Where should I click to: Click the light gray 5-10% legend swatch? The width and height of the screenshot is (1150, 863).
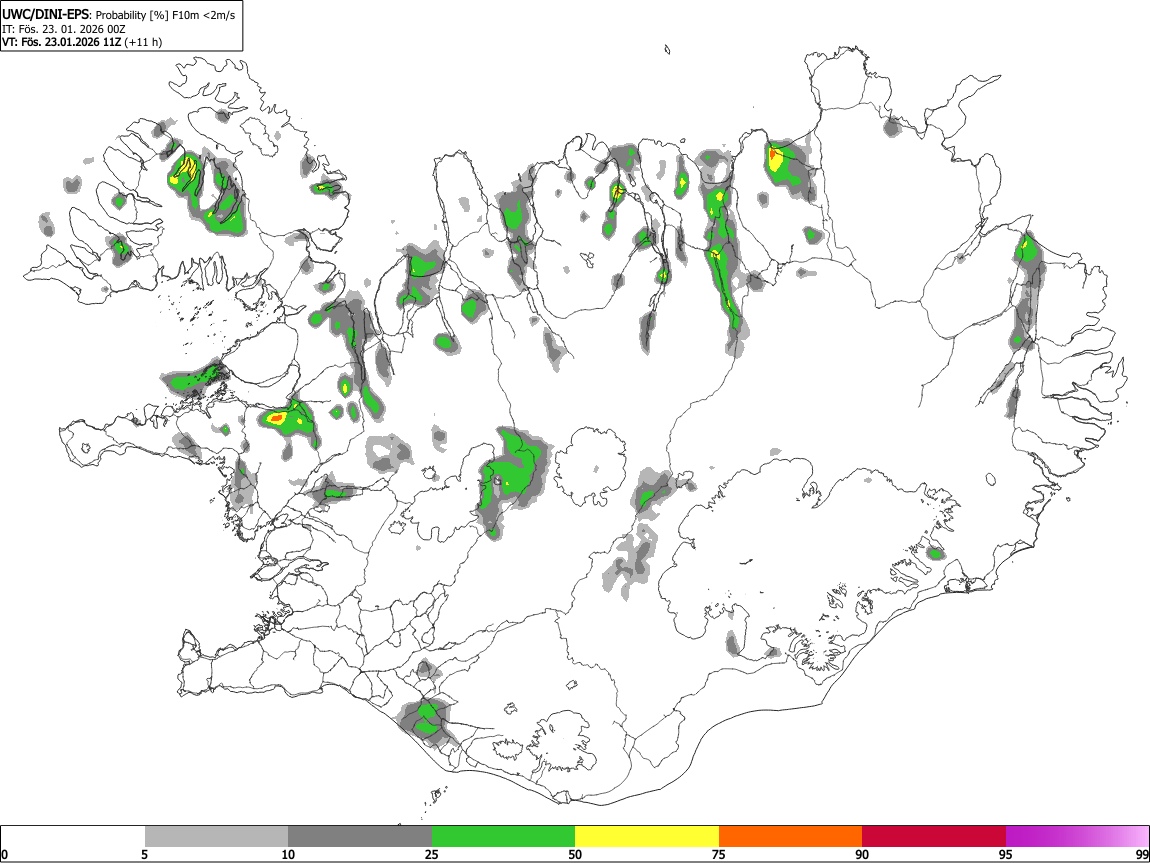point(216,837)
